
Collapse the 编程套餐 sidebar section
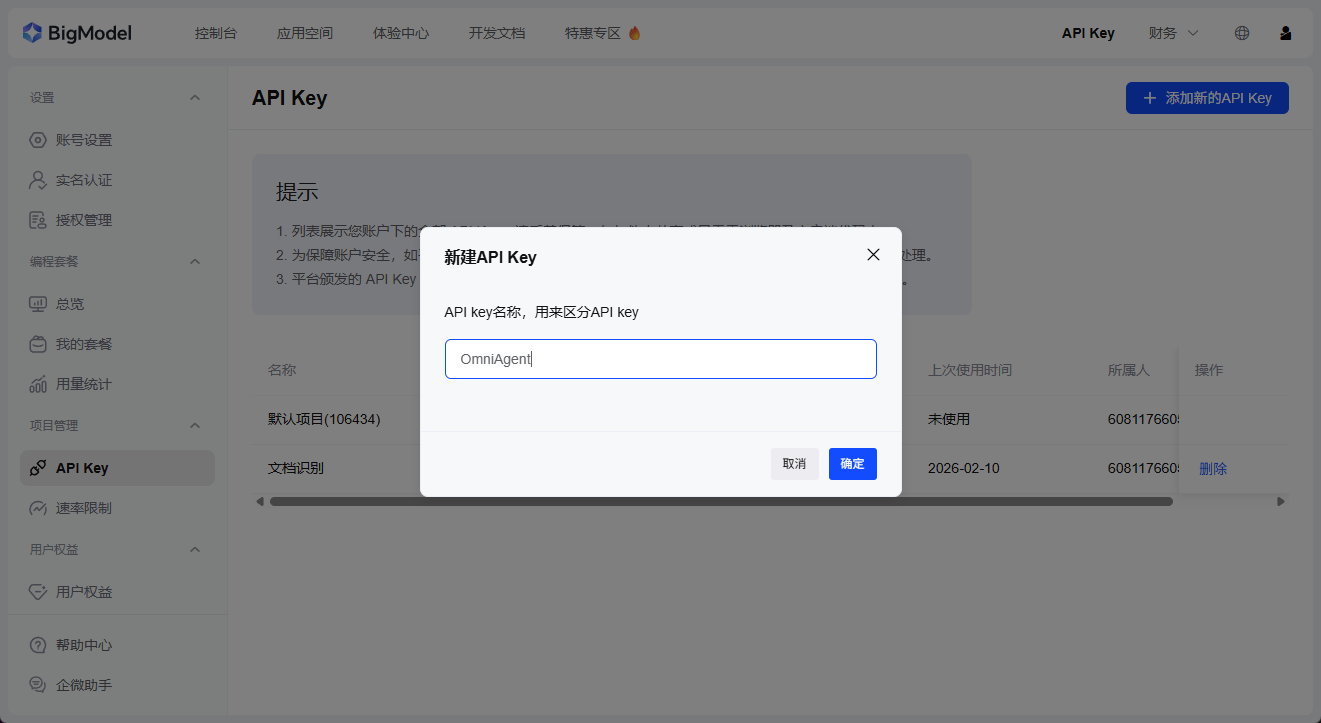point(195,262)
